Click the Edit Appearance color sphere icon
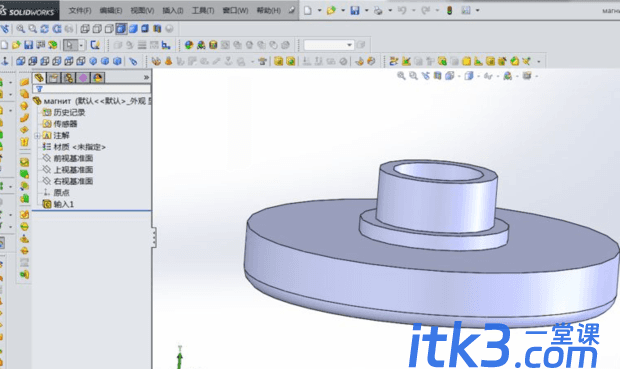 pos(189,45)
